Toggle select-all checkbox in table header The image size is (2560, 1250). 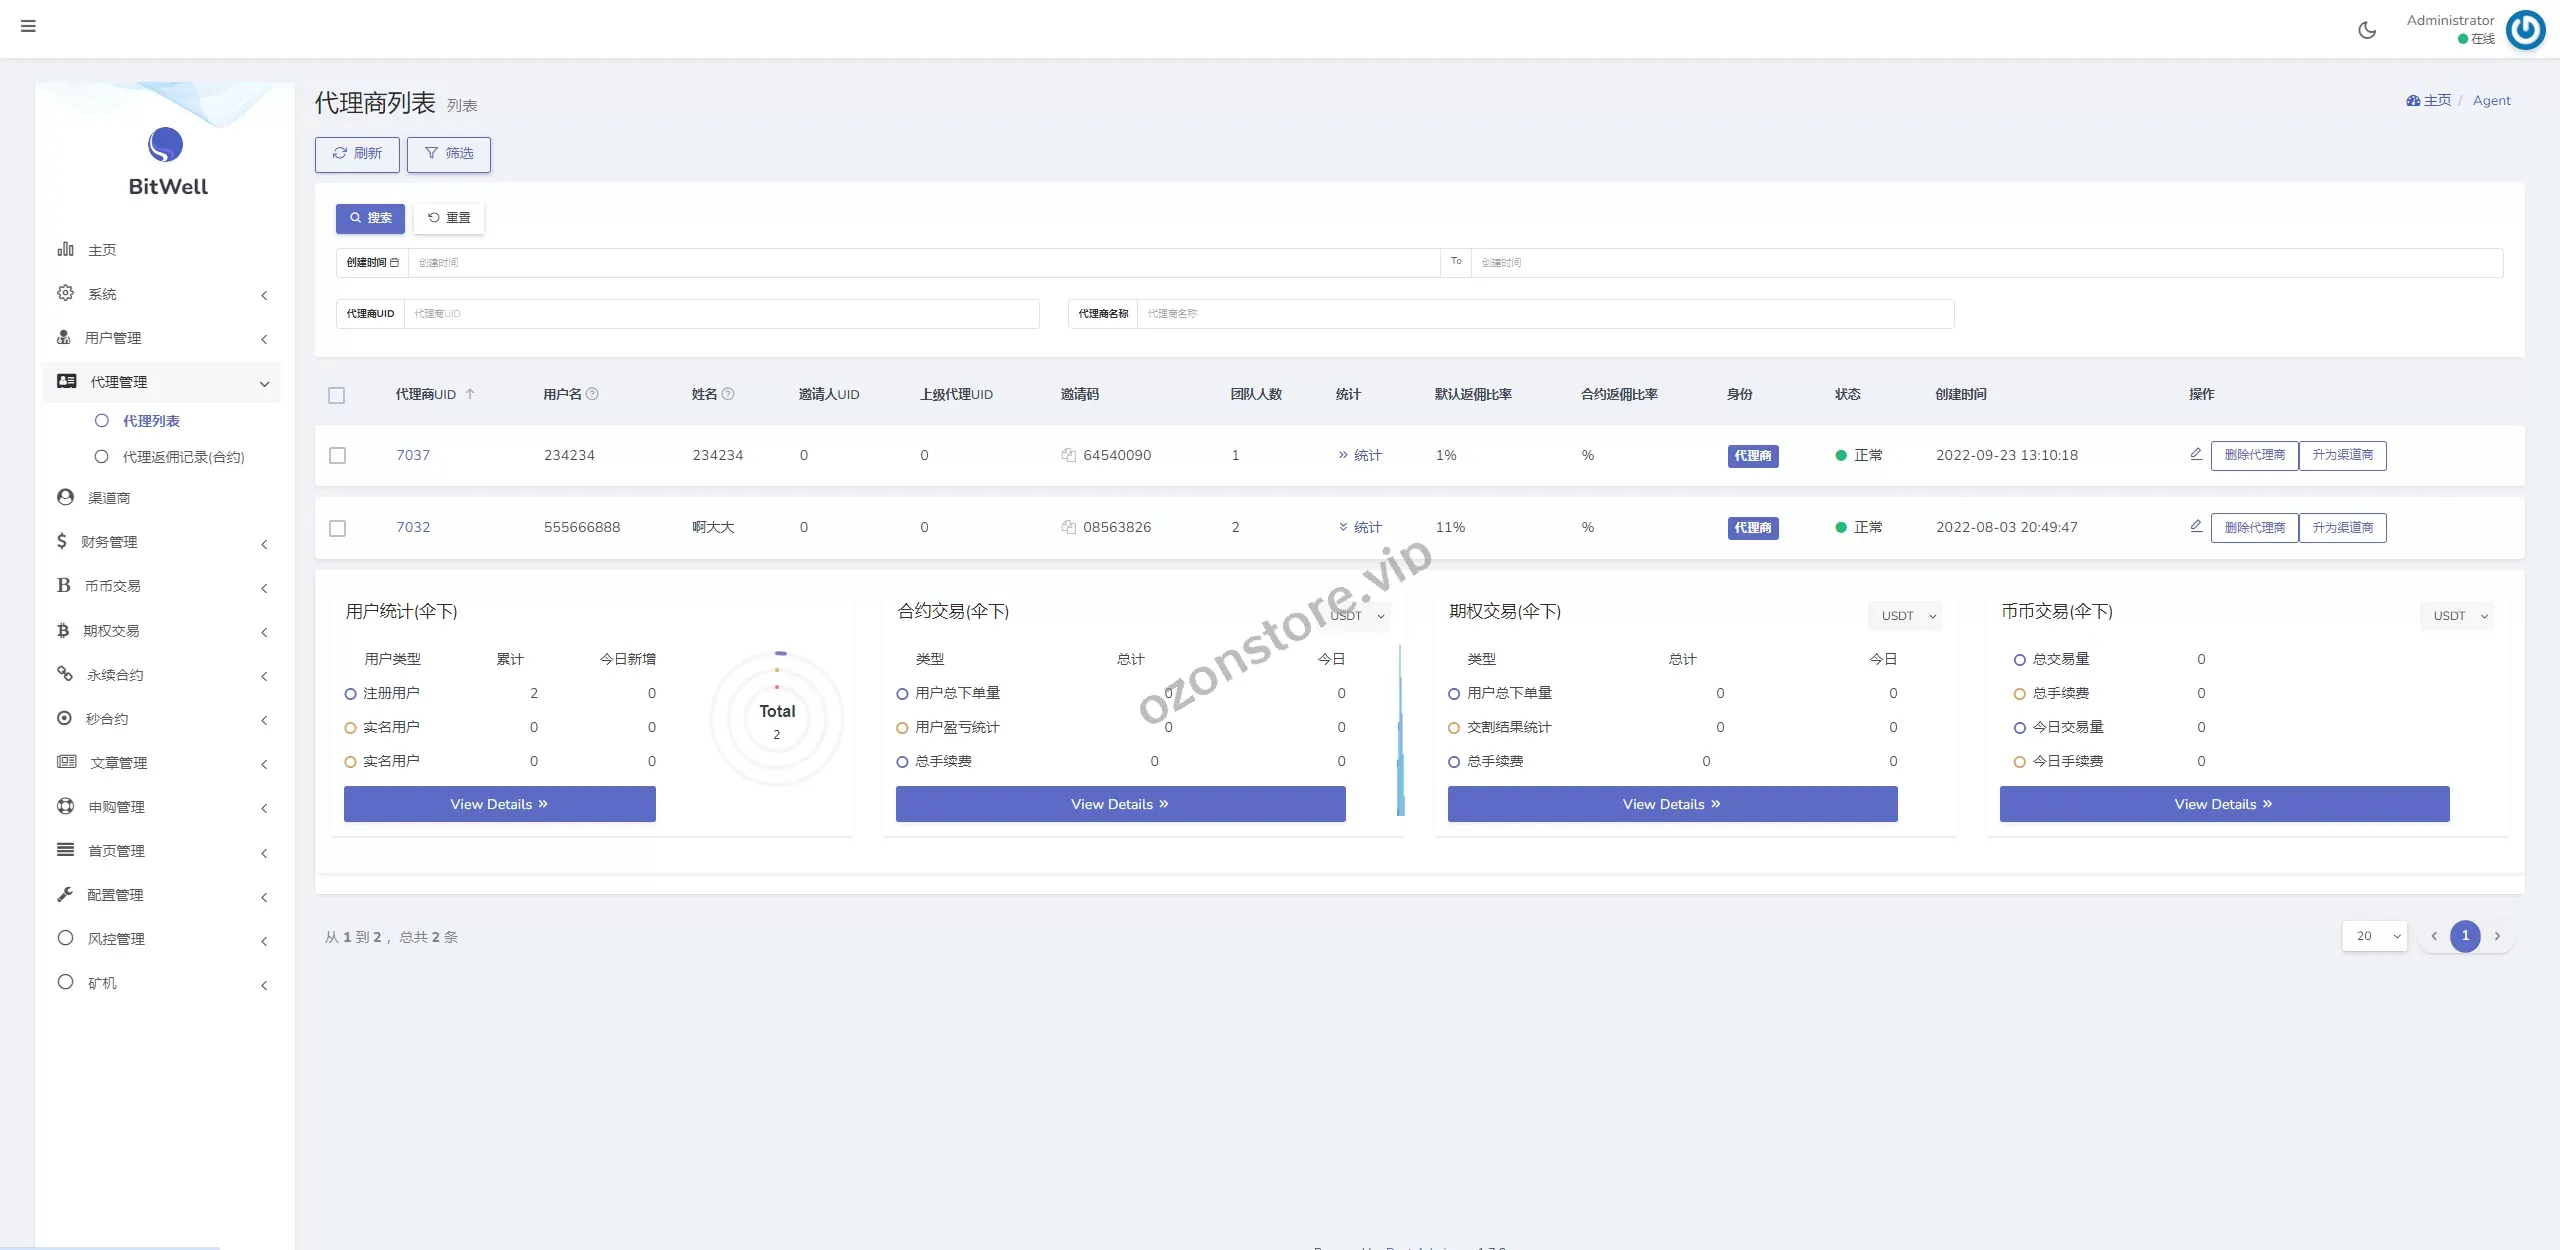[337, 395]
